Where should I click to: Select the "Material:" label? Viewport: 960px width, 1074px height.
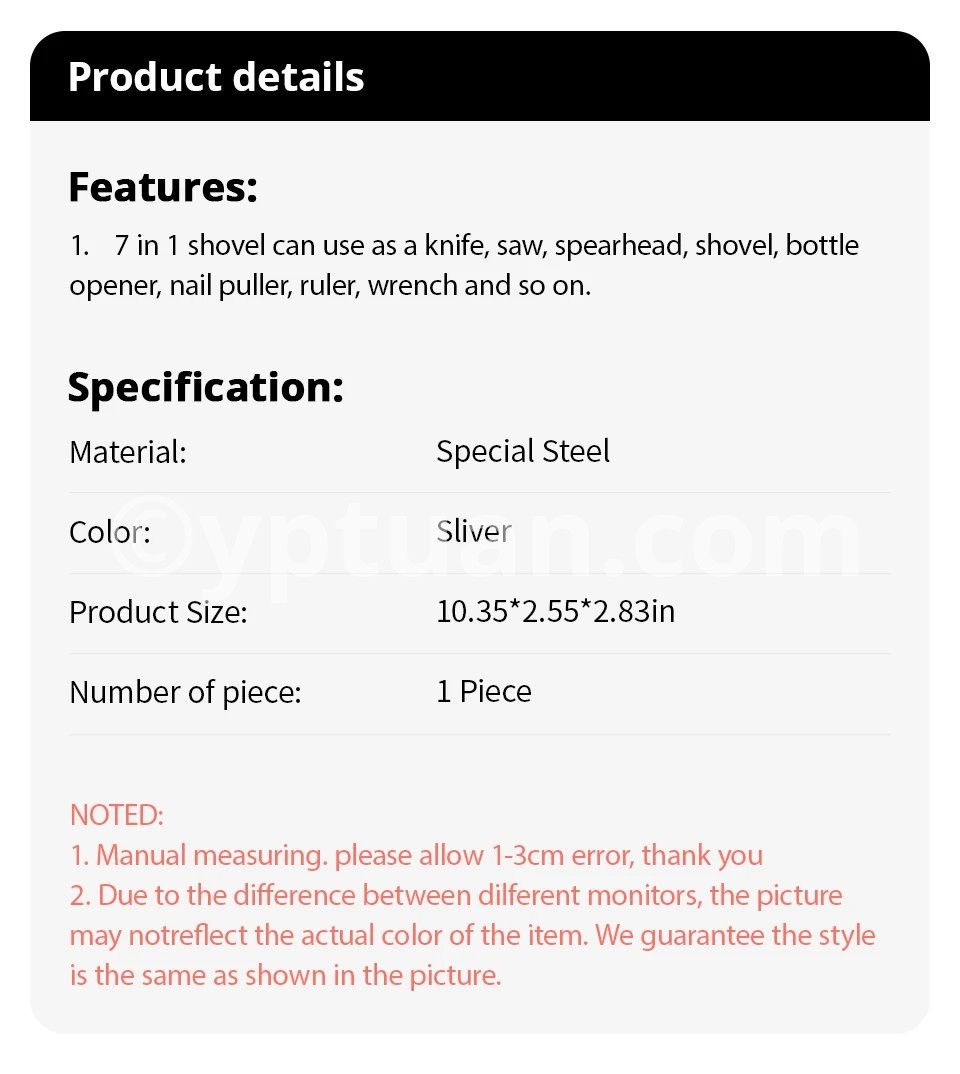pos(128,452)
